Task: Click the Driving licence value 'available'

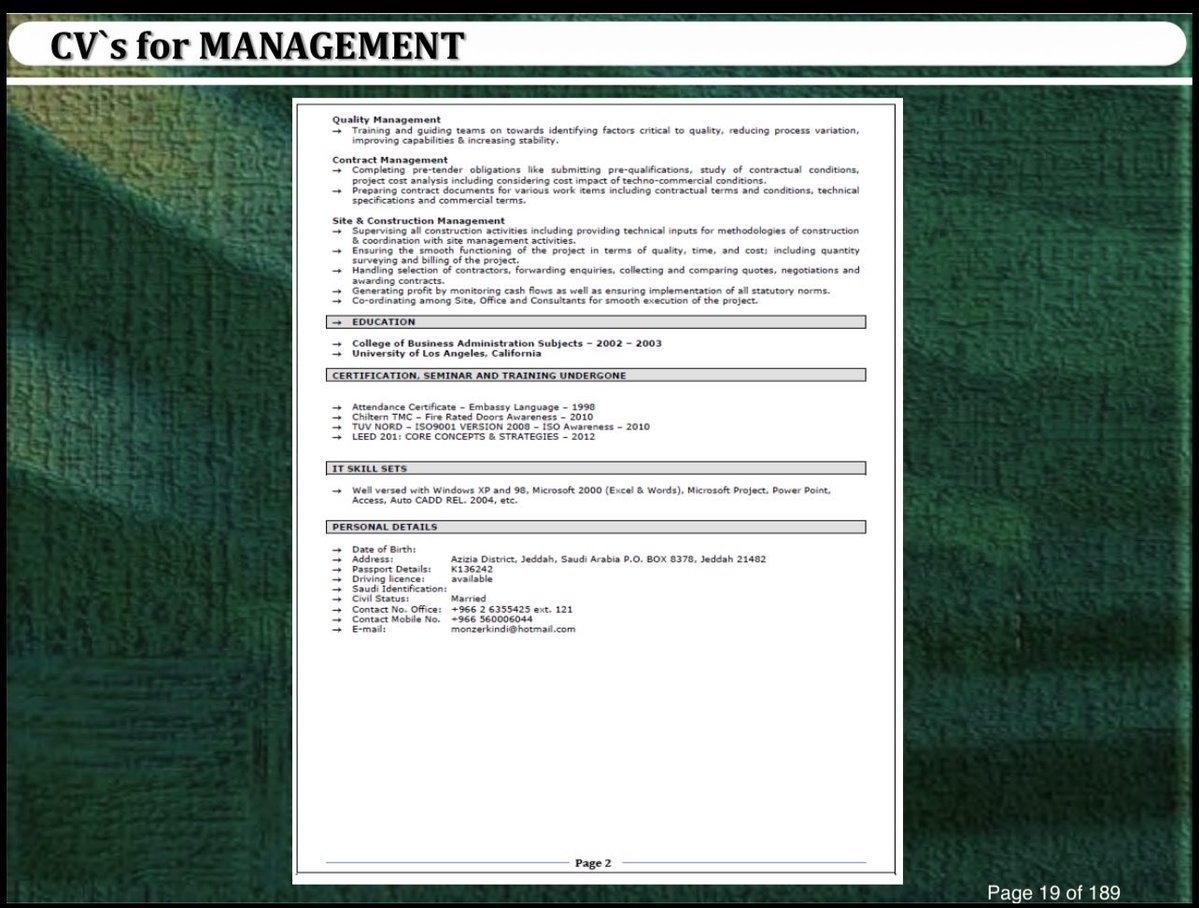Action: [472, 579]
